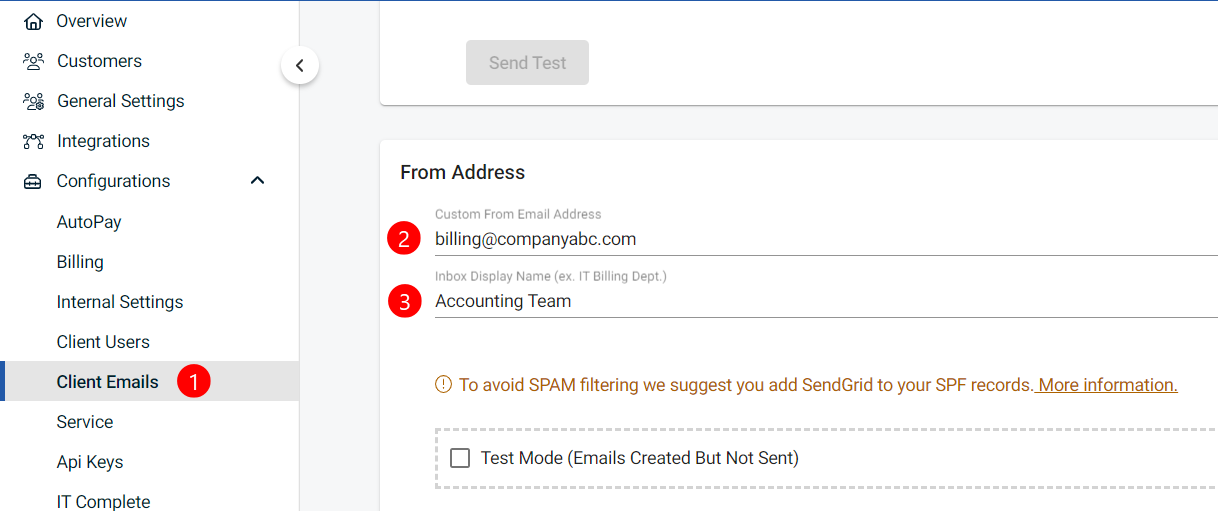Screen dimensions: 1218x511
Task: Open Internal Settings in sidebar
Action: [x=120, y=302]
